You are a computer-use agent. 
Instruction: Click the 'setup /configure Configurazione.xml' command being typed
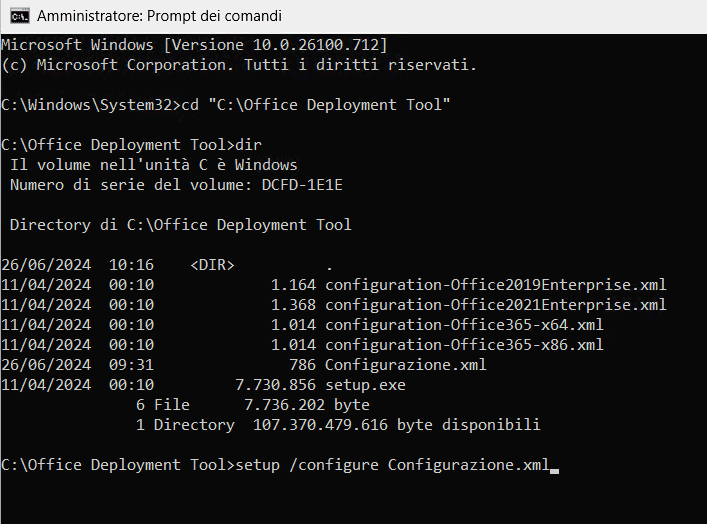click(392, 465)
